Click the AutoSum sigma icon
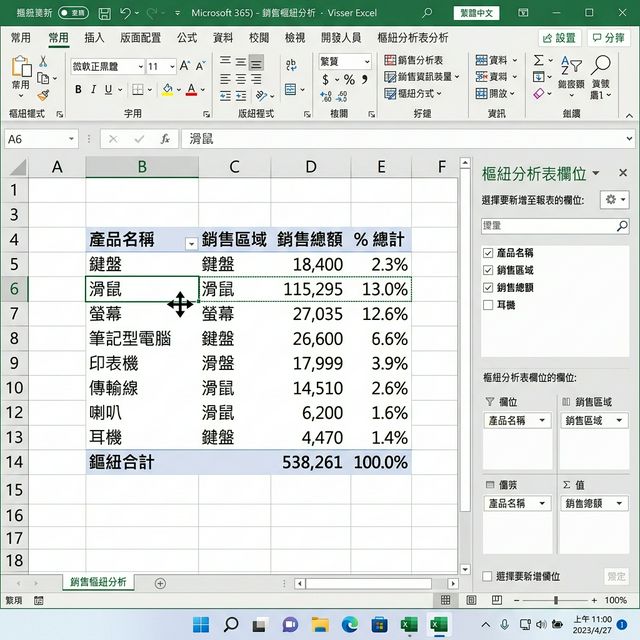 pos(538,60)
